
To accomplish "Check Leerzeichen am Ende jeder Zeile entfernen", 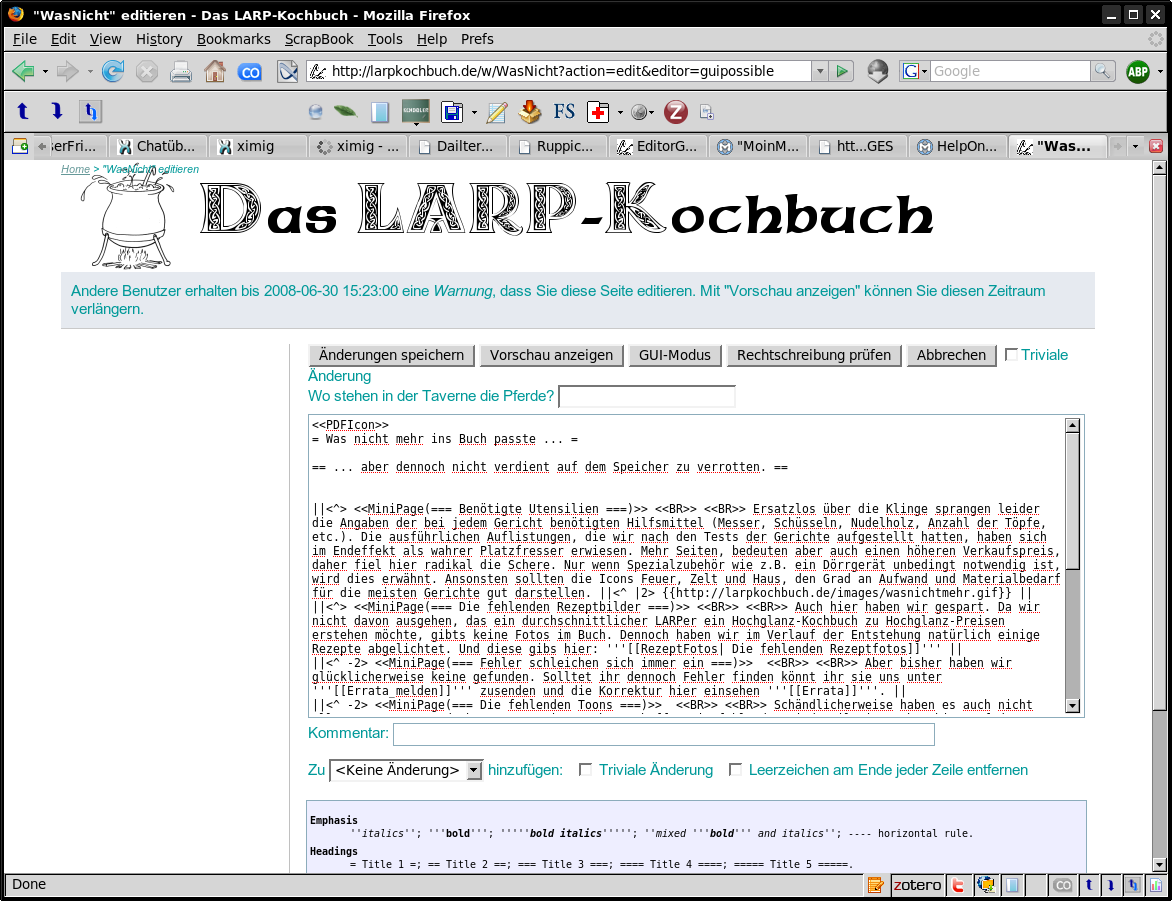I will pos(735,770).
